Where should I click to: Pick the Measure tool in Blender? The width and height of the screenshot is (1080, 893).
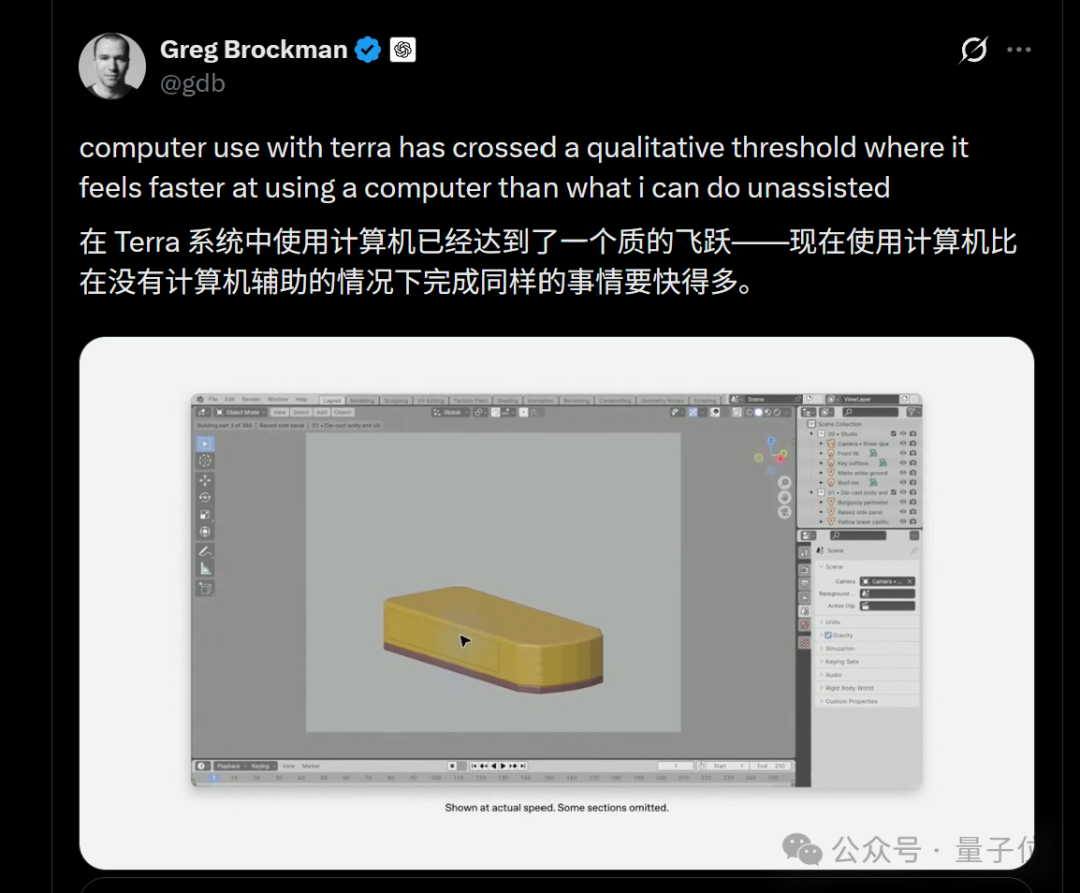[x=205, y=569]
